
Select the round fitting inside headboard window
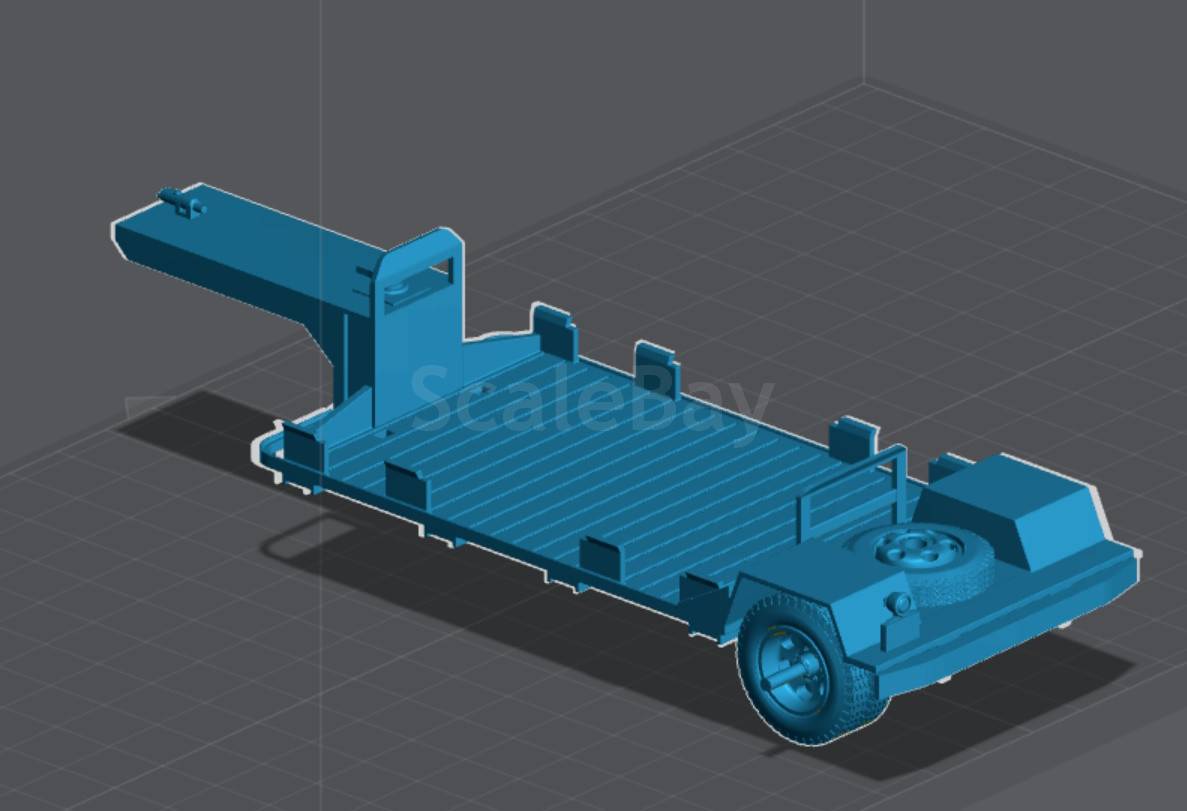(394, 290)
